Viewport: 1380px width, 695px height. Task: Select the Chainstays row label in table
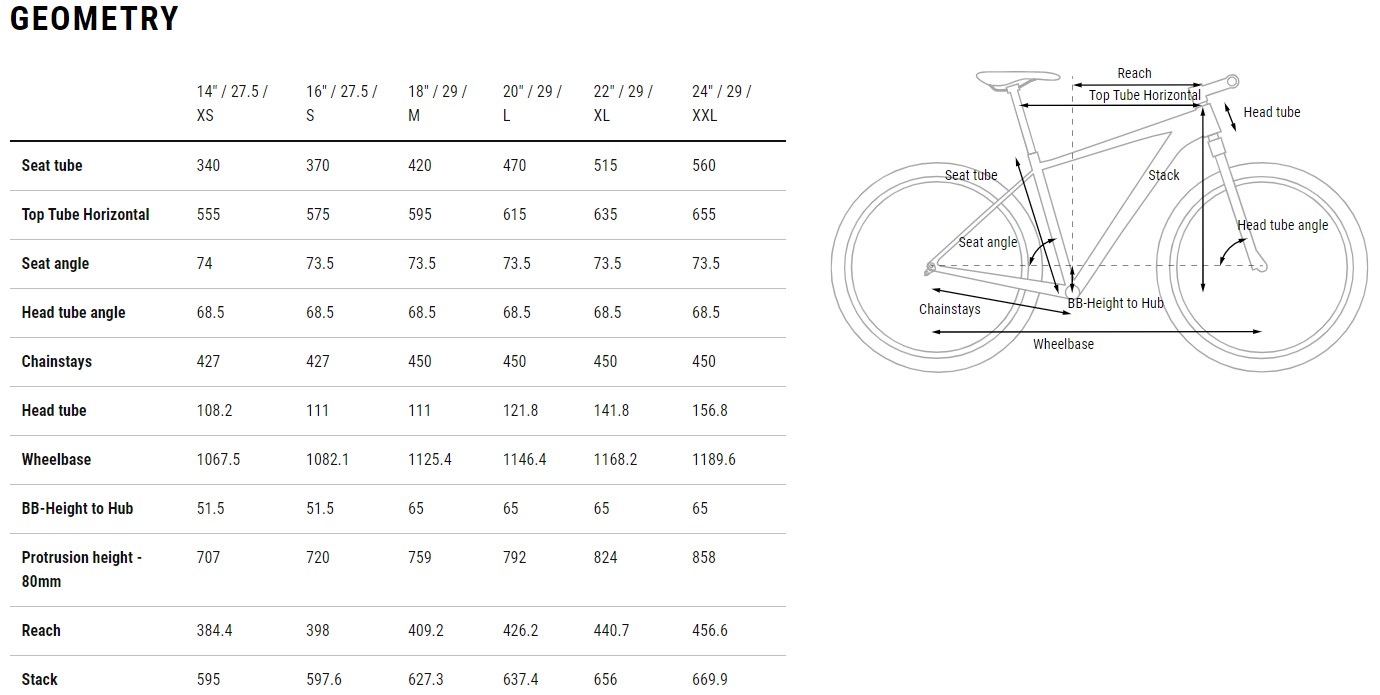pos(56,361)
